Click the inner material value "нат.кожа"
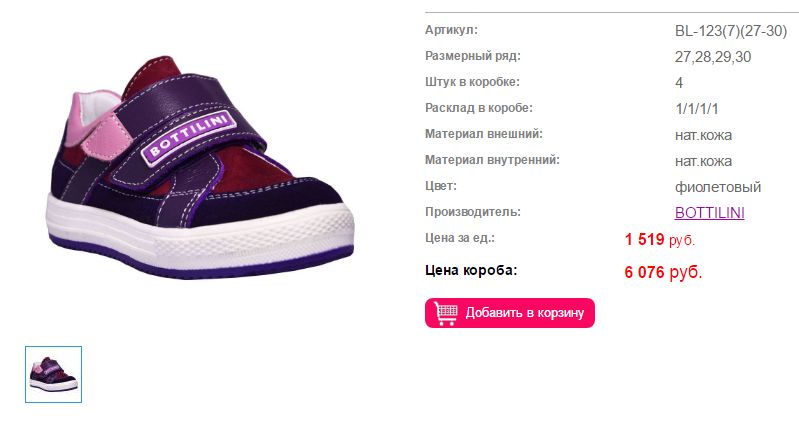 tap(703, 161)
